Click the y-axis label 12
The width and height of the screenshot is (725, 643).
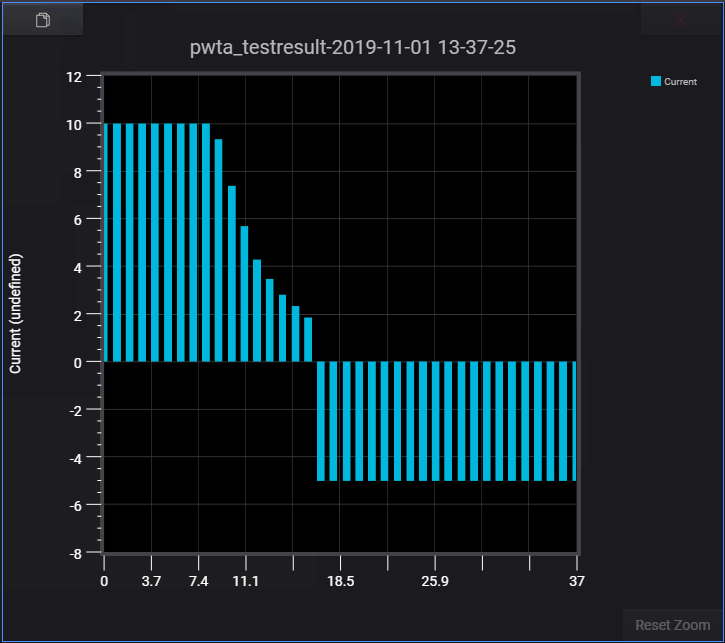coord(74,76)
